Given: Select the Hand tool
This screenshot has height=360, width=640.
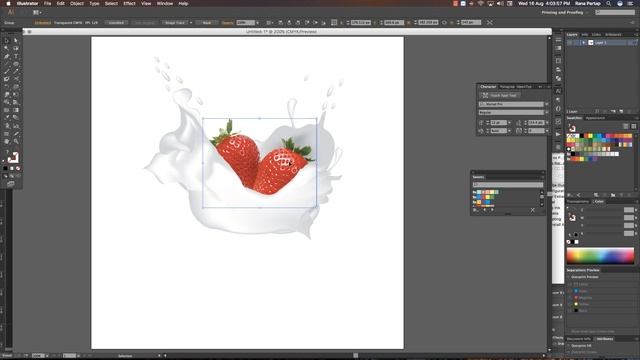Looking at the screenshot, I should [7, 141].
